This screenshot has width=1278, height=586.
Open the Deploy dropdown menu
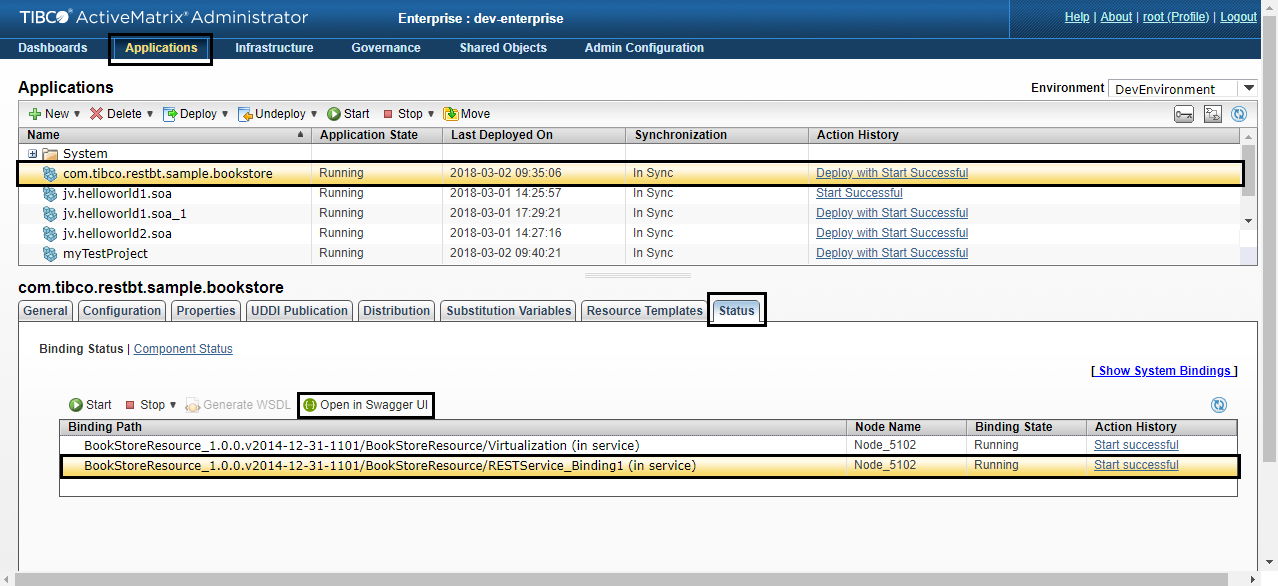225,114
